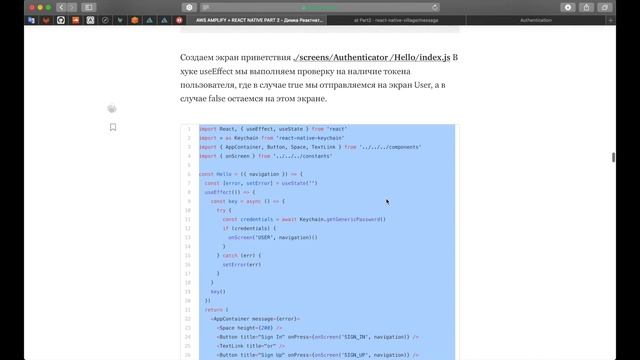Viewport: 640px width, 360px height.
Task: Click the 'setError(err)' line
Action: [x=242, y=264]
